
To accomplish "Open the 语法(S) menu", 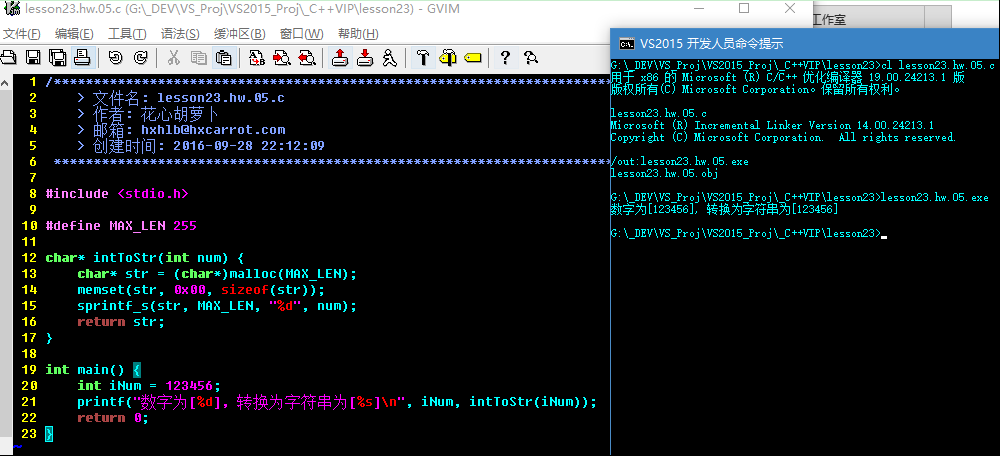I will click(180, 33).
